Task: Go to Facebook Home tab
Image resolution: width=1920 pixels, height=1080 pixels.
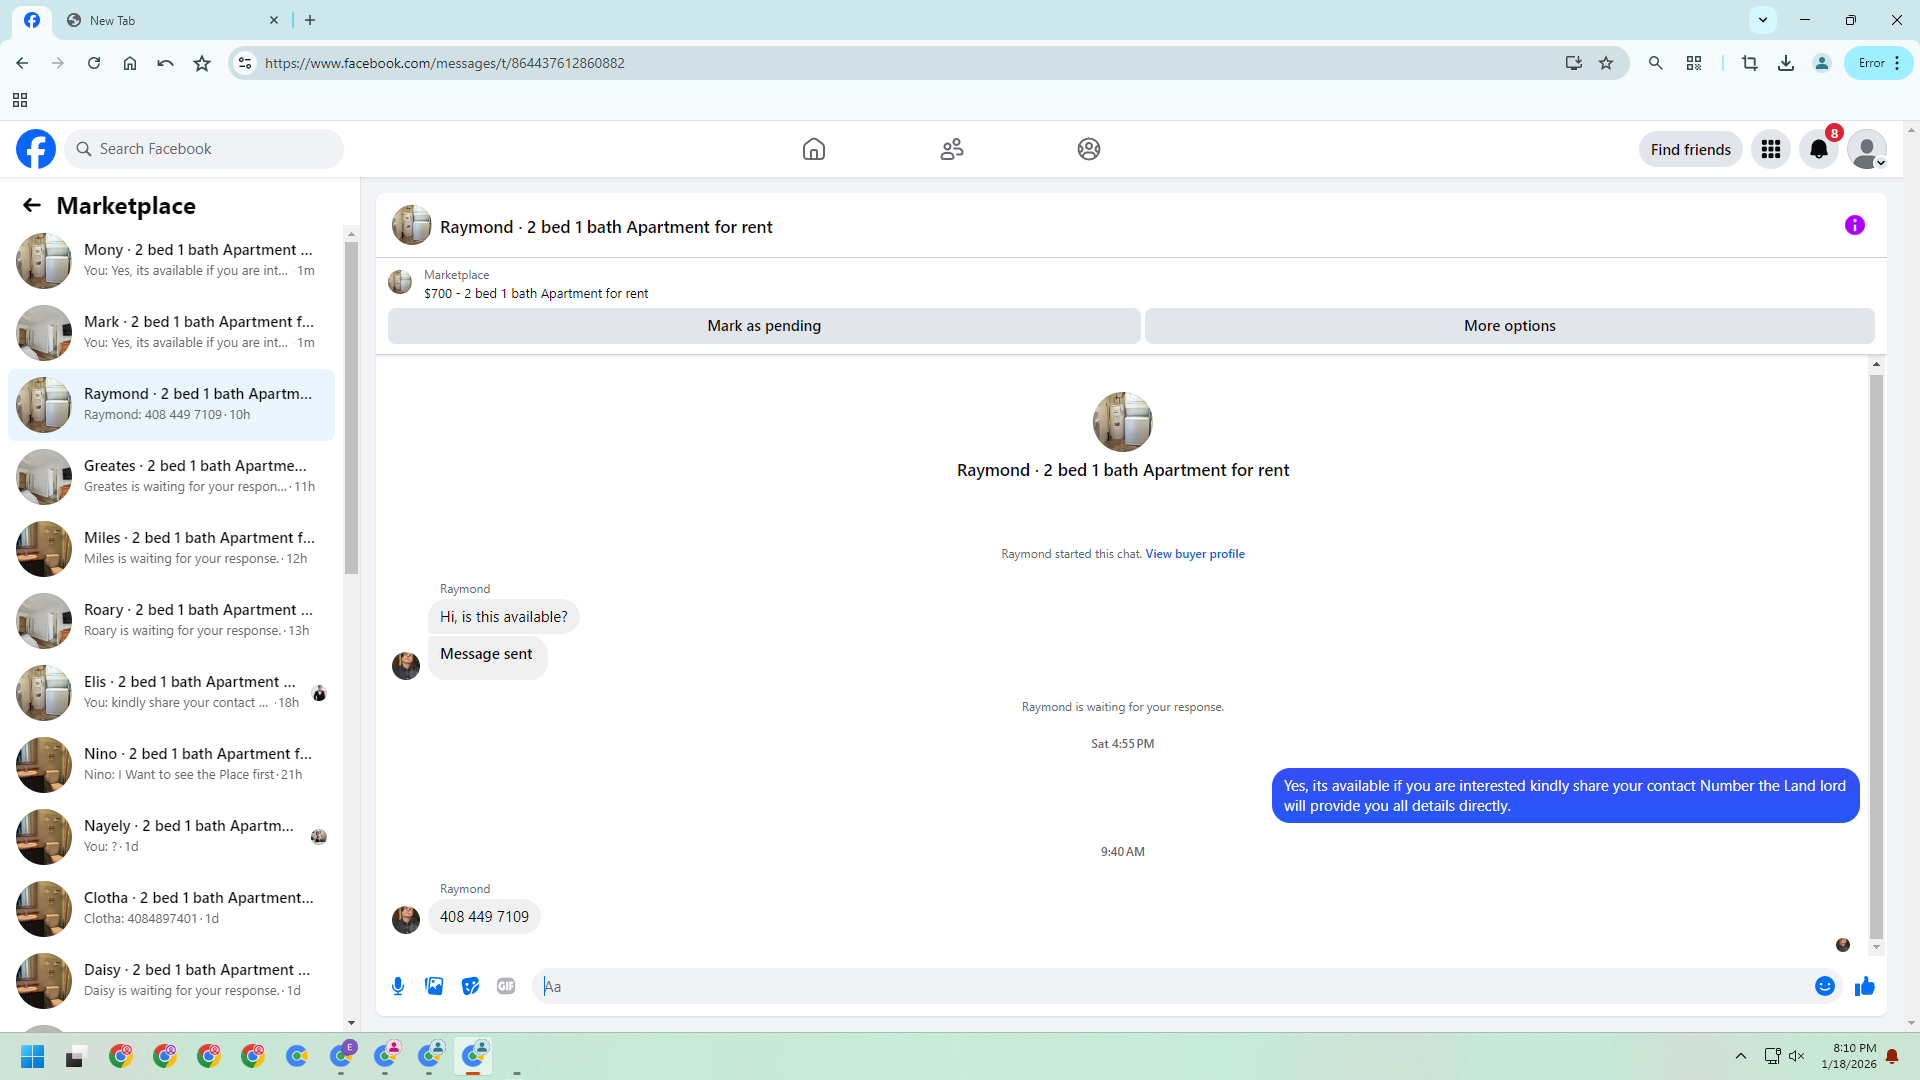Action: pos(813,149)
